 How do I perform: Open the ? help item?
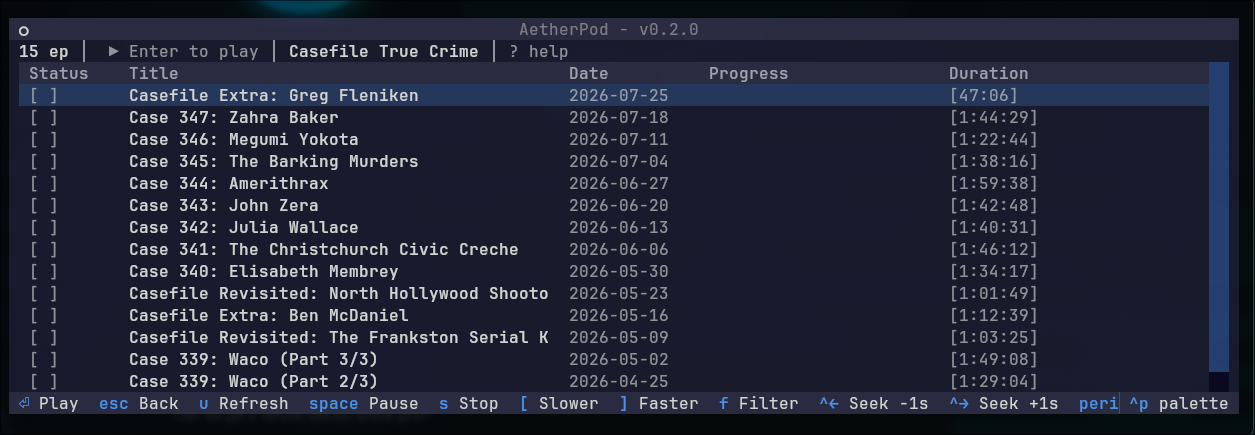click(x=538, y=51)
